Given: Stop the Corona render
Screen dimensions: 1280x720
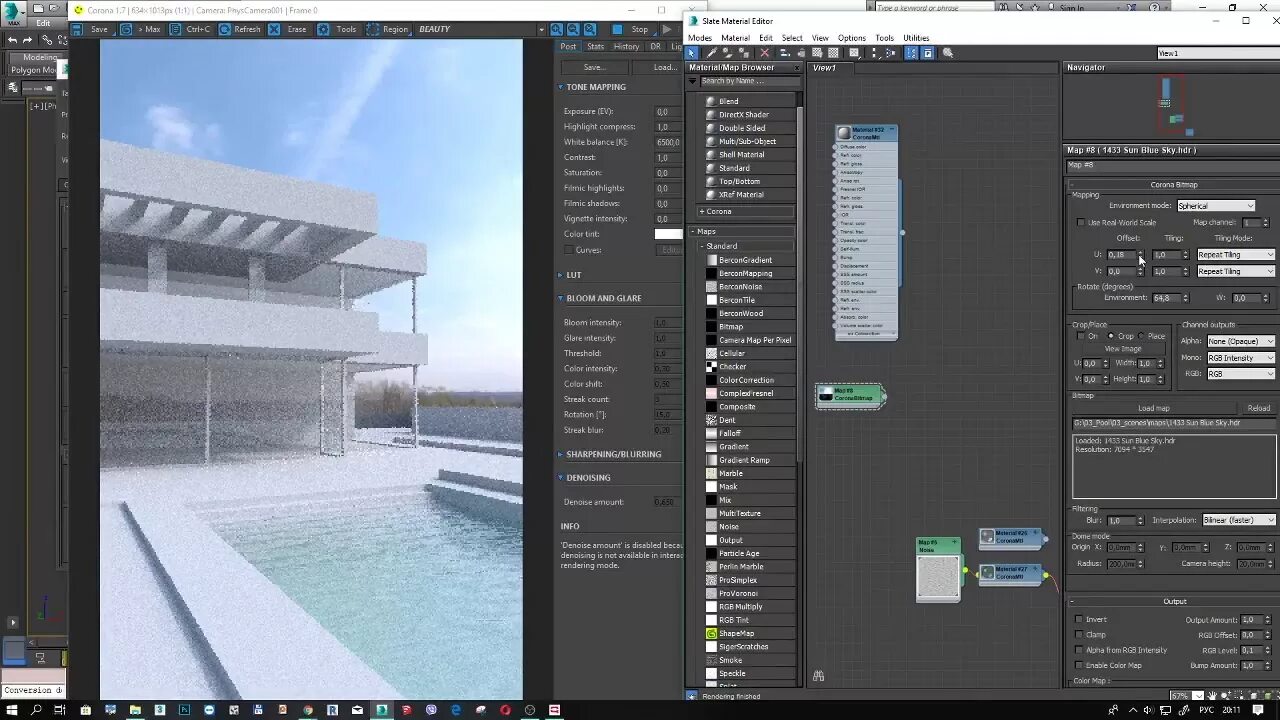Looking at the screenshot, I should [630, 29].
